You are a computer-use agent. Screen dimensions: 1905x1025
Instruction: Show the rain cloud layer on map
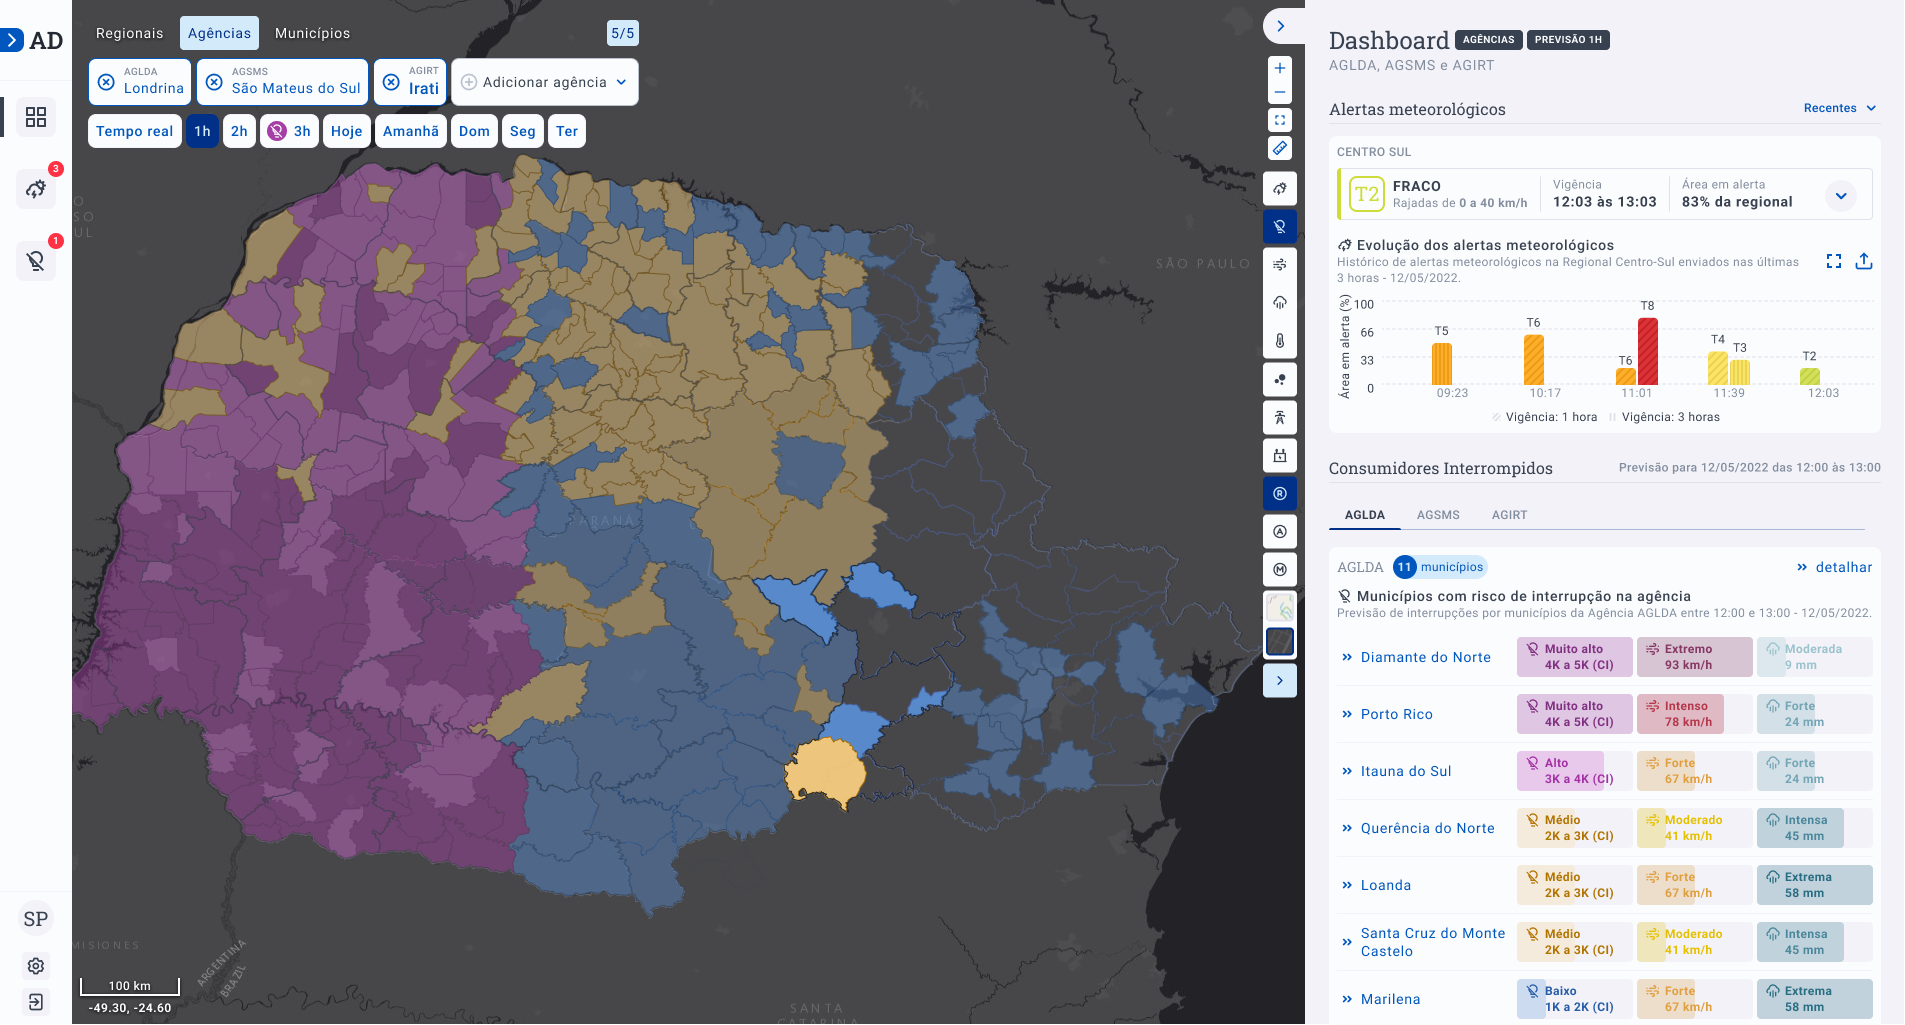pyautogui.click(x=1280, y=303)
